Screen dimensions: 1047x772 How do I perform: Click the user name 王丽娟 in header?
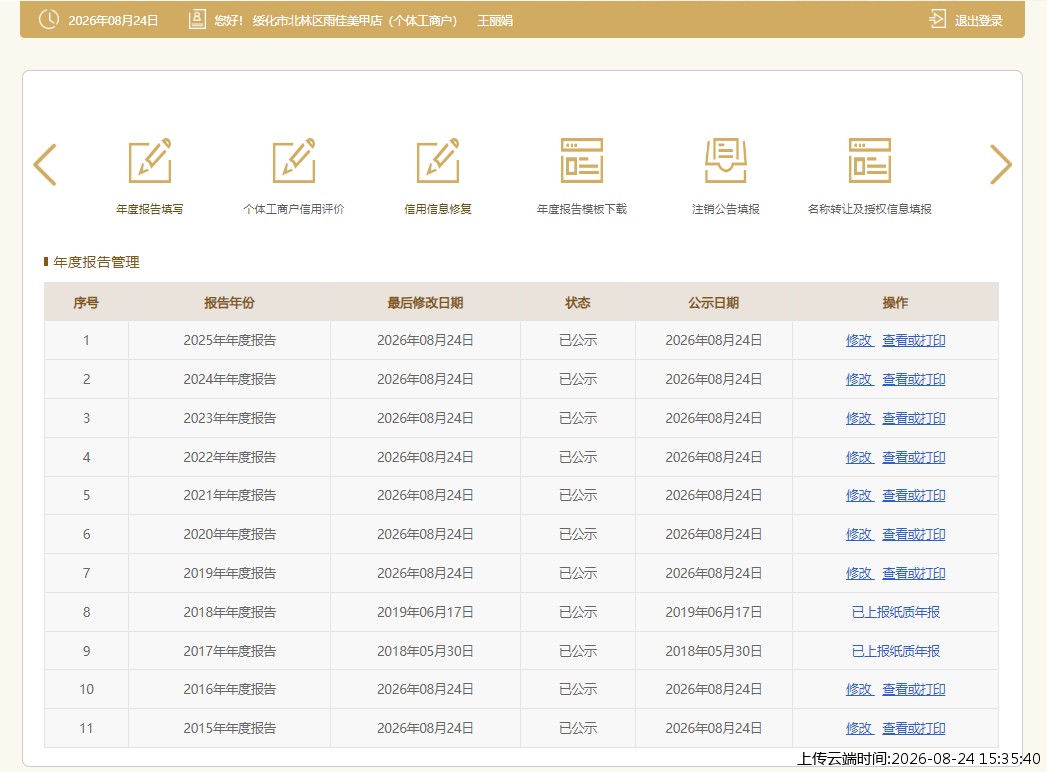coord(495,21)
